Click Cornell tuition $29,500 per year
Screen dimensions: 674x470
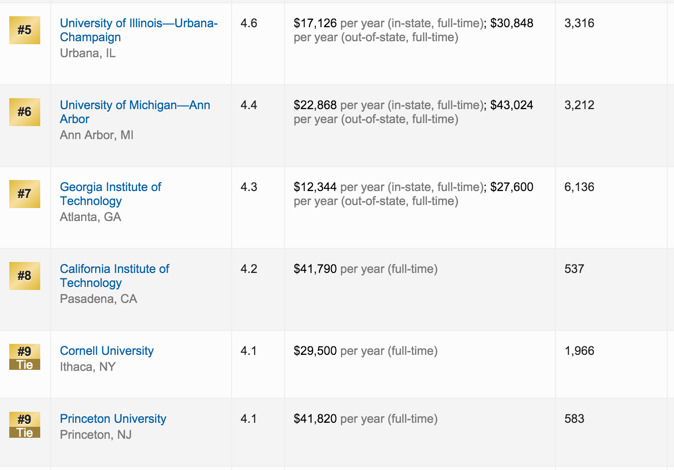(x=365, y=351)
